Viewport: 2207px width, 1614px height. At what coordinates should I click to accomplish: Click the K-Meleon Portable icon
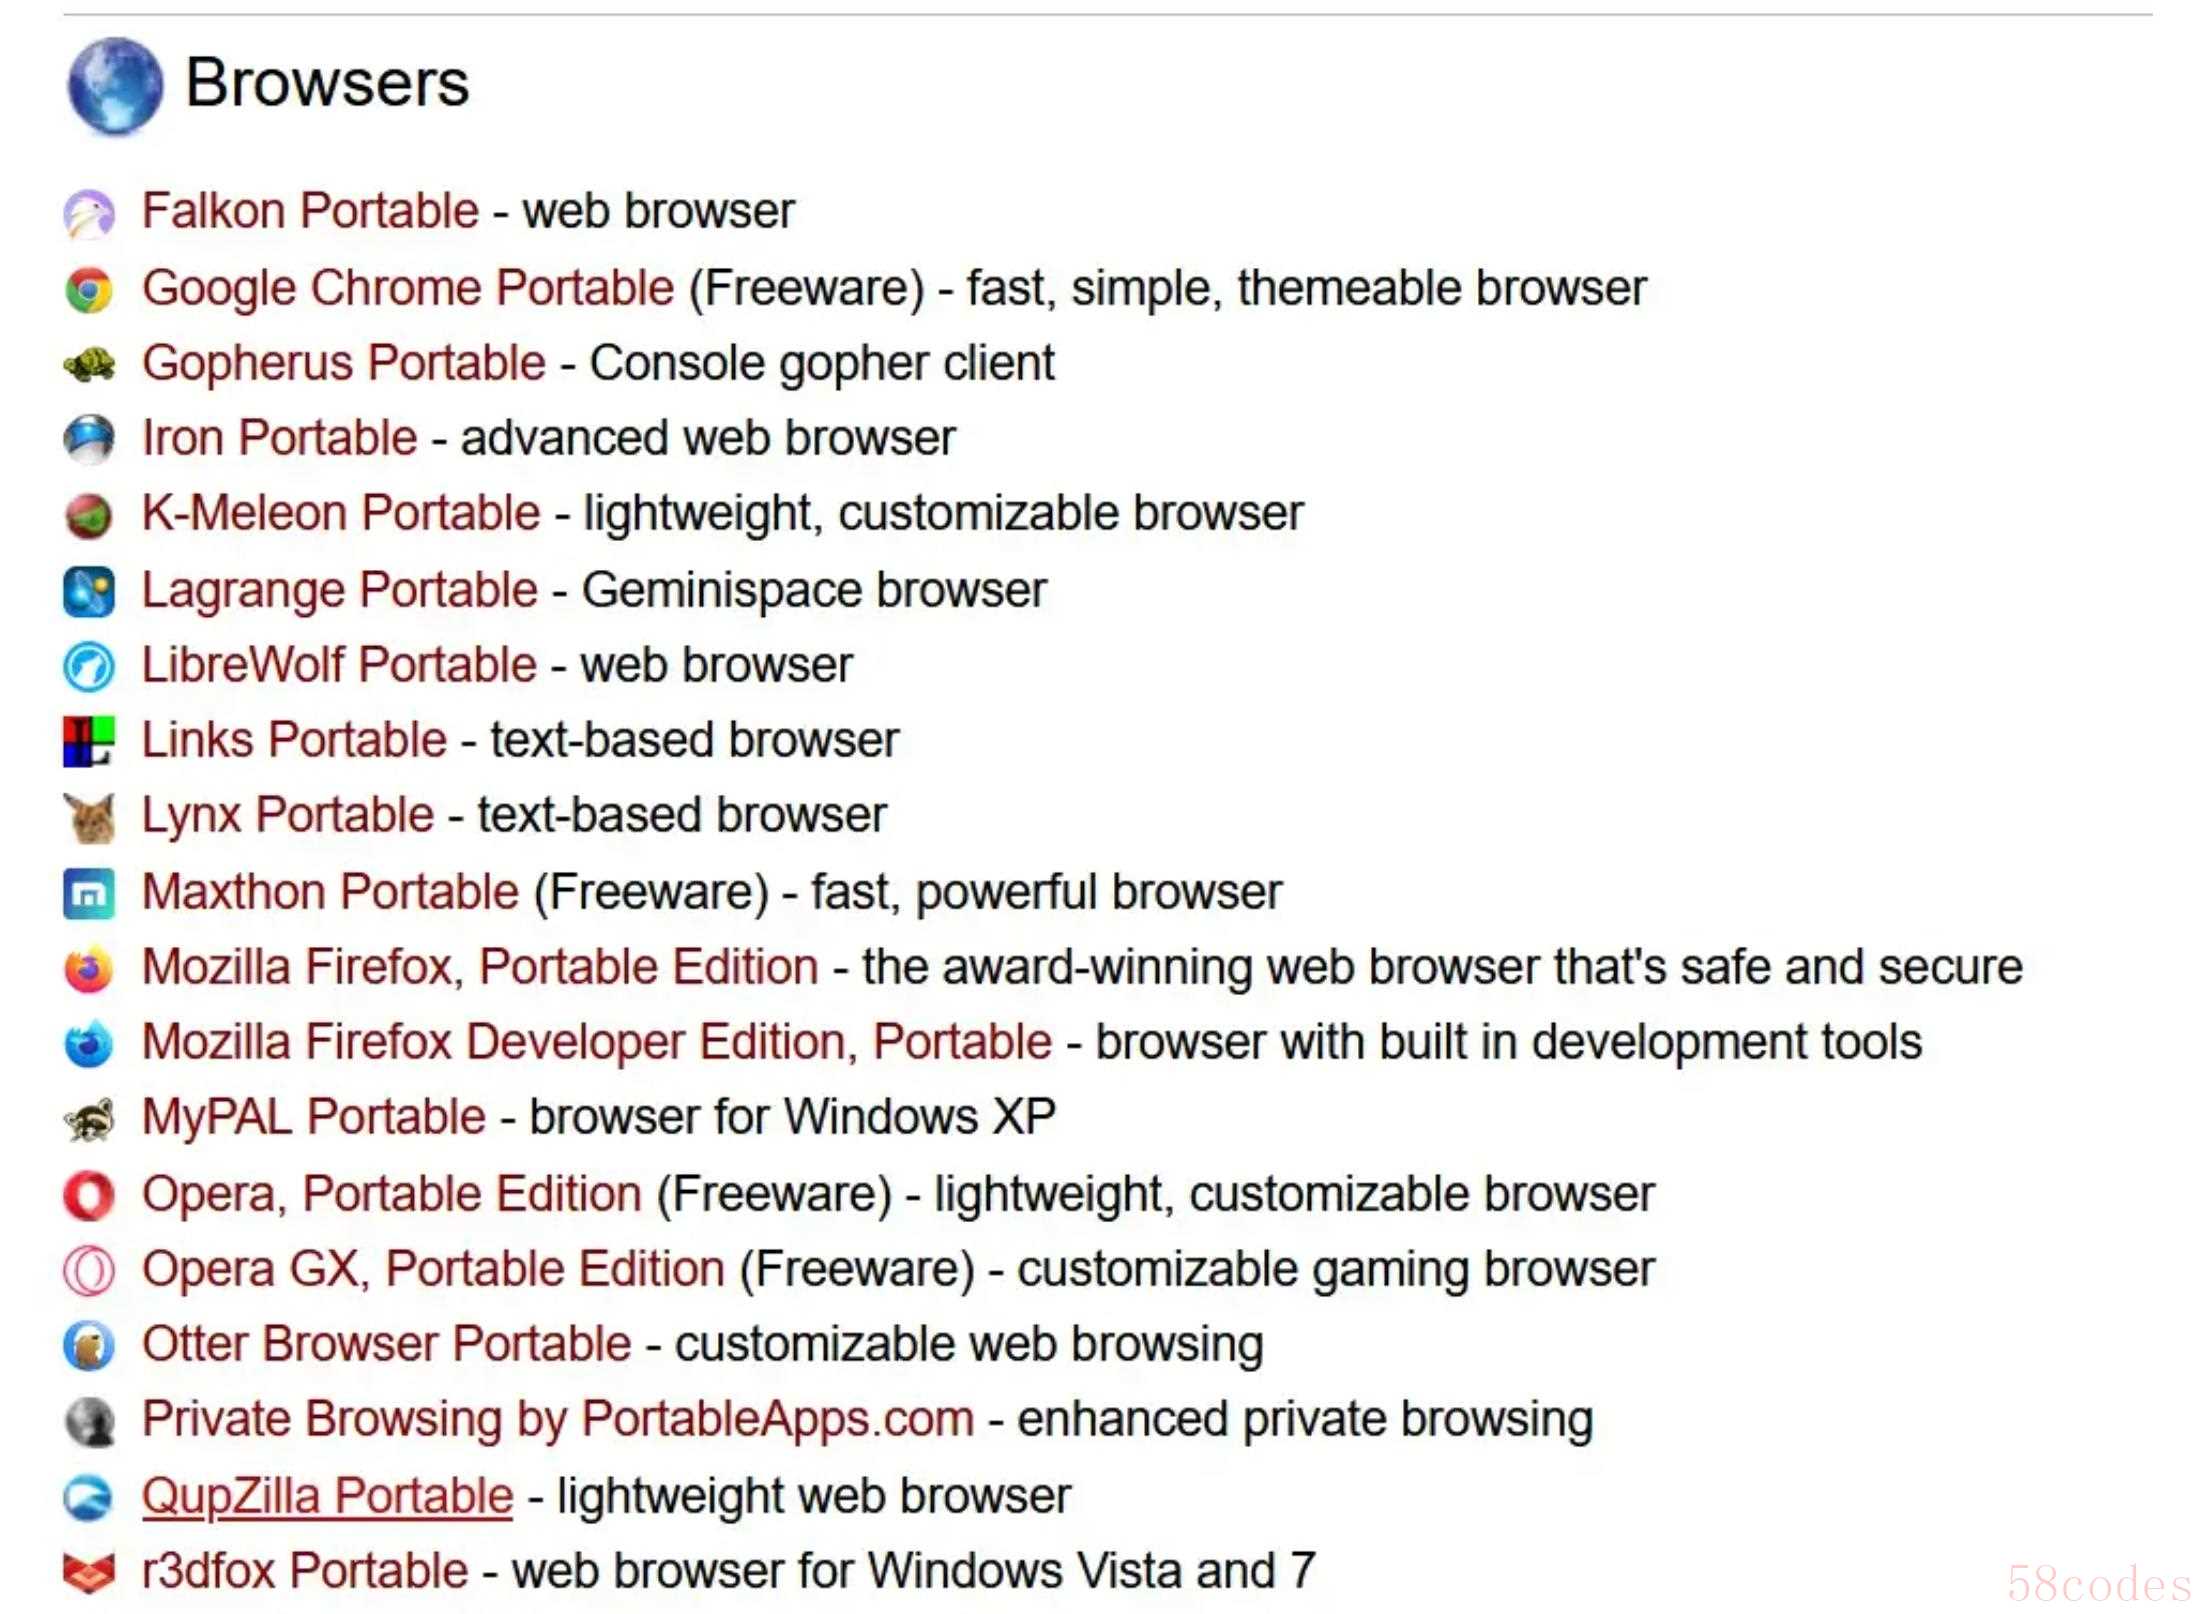tap(89, 515)
